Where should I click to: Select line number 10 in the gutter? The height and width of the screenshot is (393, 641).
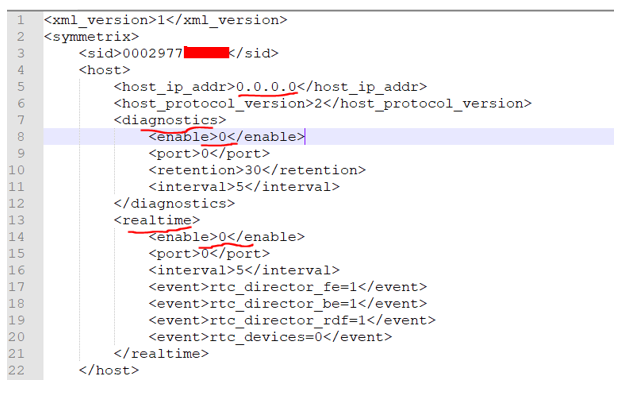click(16, 170)
